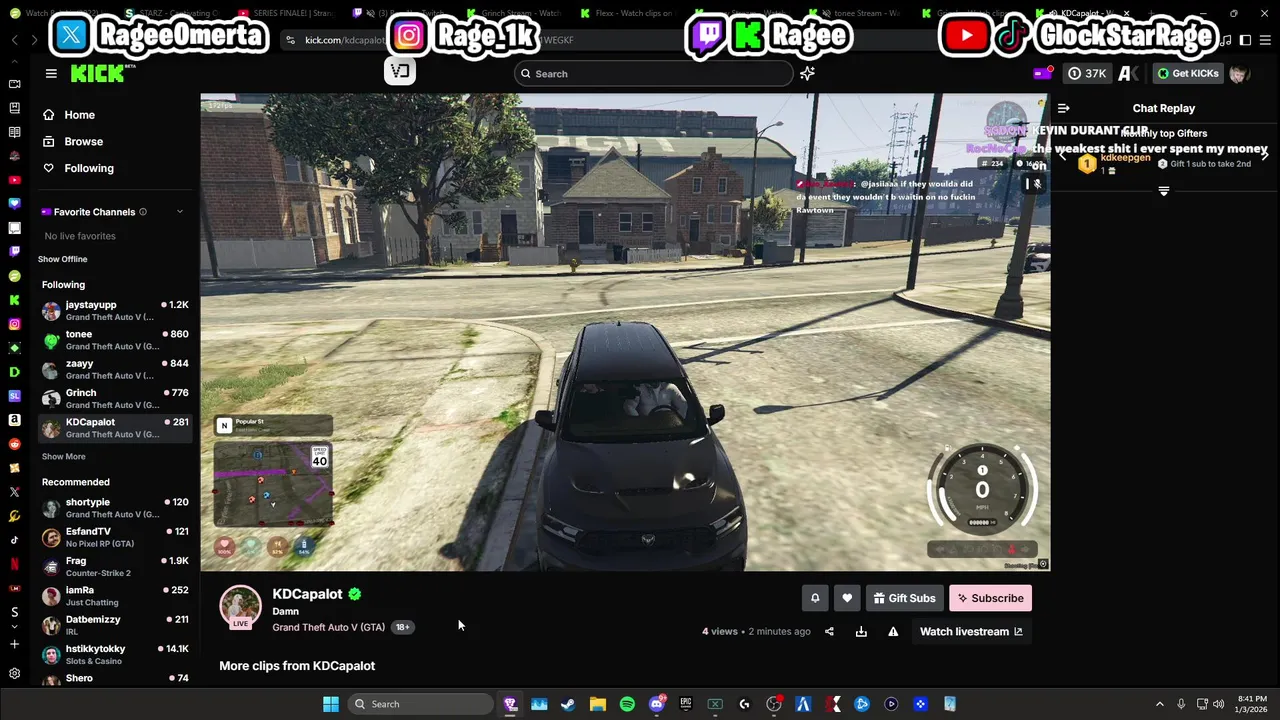1280x720 pixels.
Task: Open the Favorite Channels info icon
Action: click(x=143, y=212)
